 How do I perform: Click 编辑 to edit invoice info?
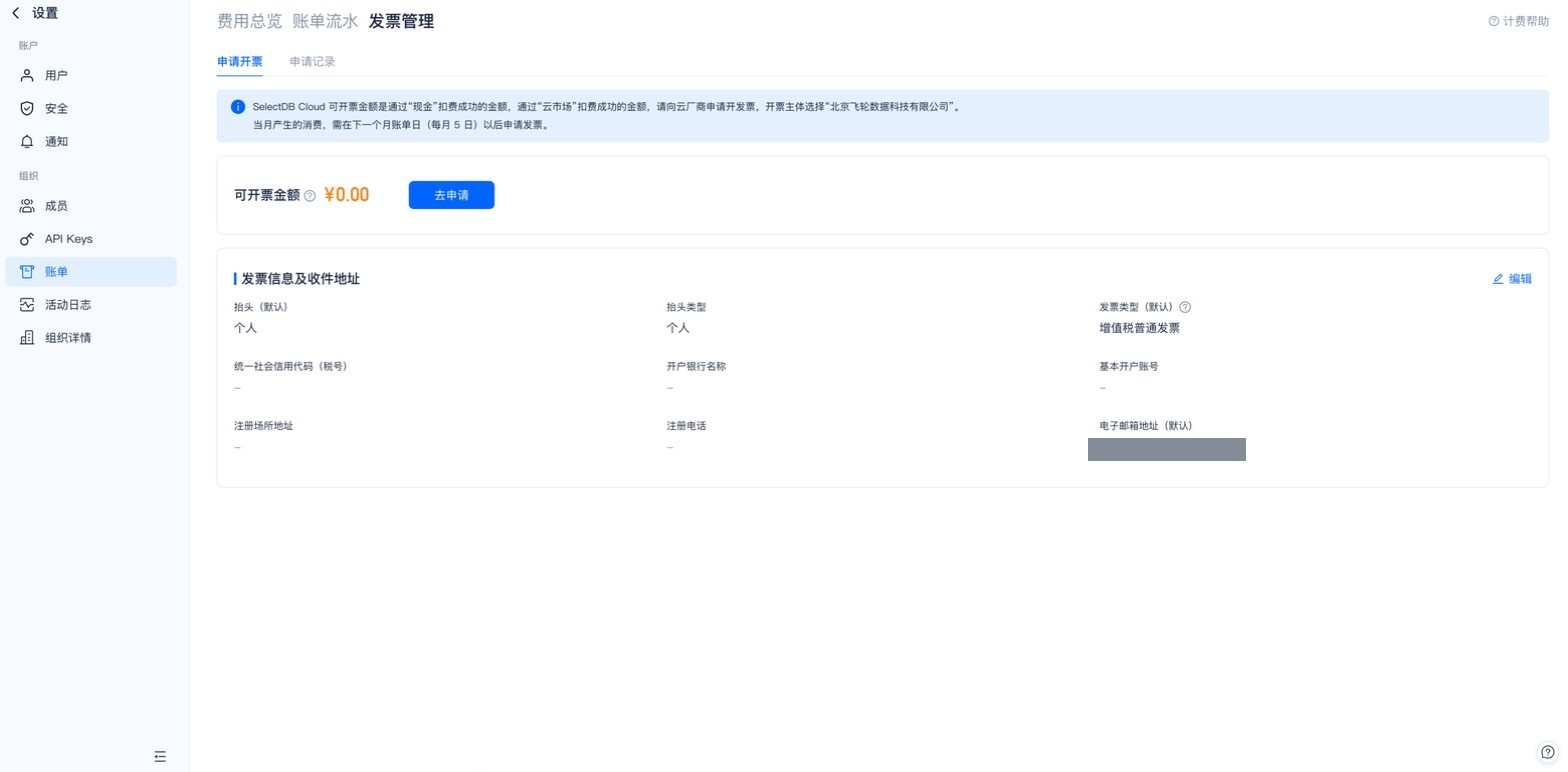click(x=1512, y=279)
